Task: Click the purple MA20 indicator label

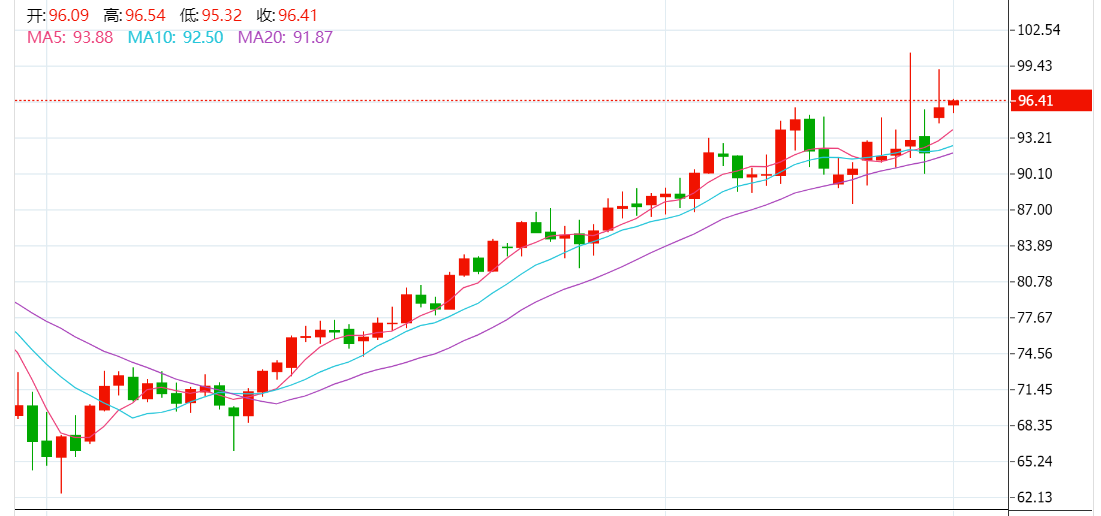Action: click(x=285, y=37)
